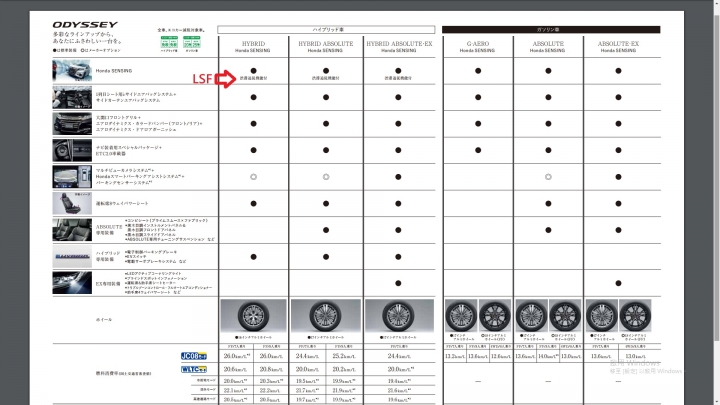
Task: Select the HYBRID ABSOLUTE·EX column header
Action: pyautogui.click(x=399, y=46)
